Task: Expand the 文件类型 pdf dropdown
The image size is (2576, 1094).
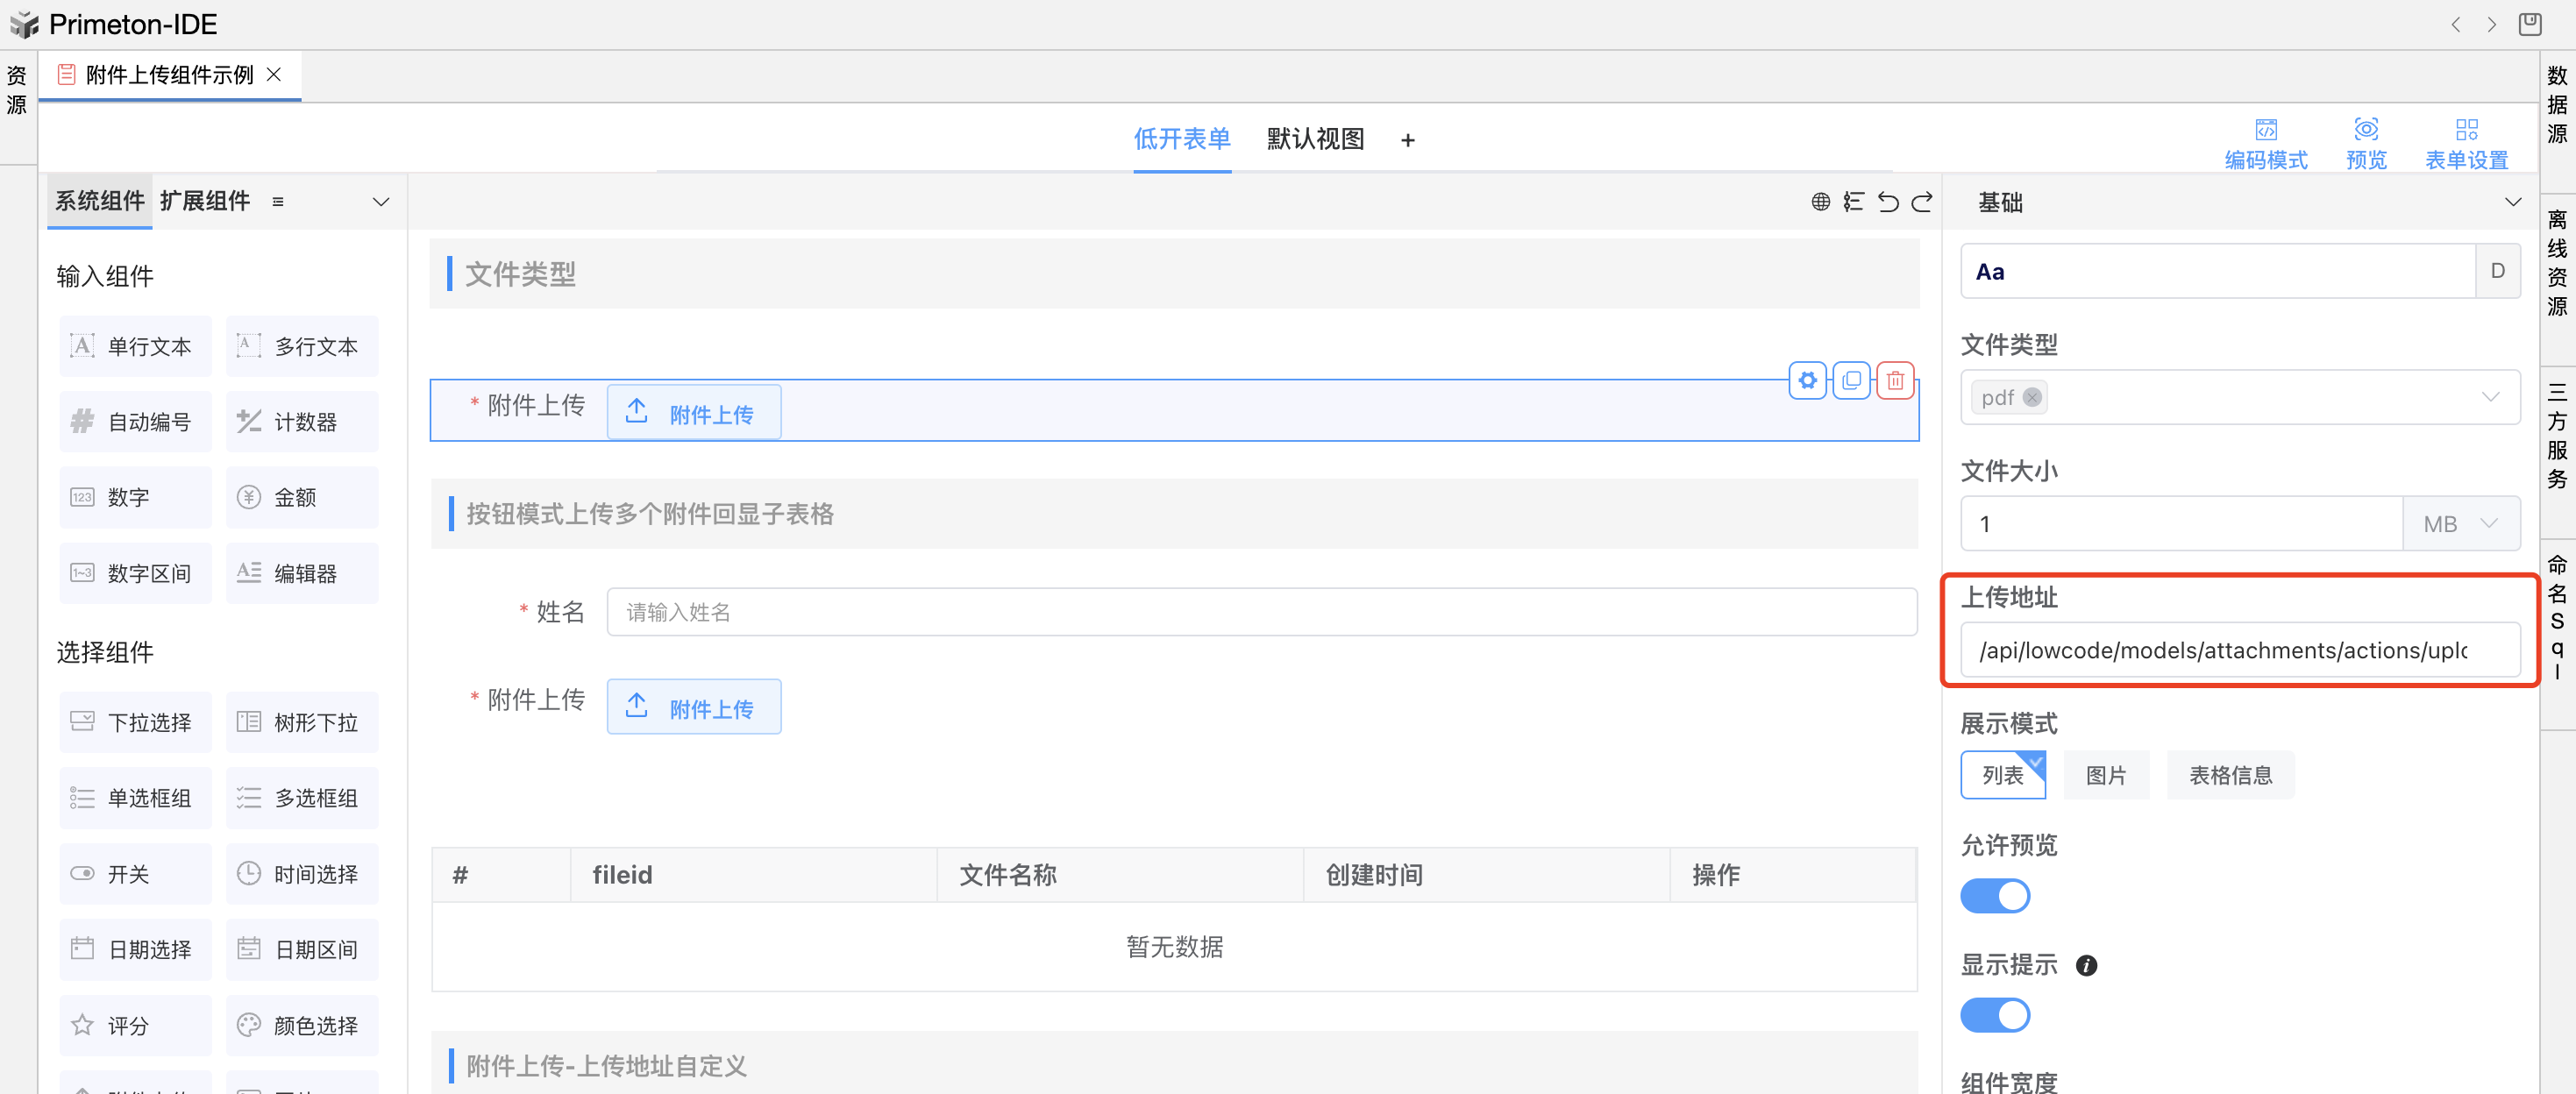Action: click(2489, 397)
